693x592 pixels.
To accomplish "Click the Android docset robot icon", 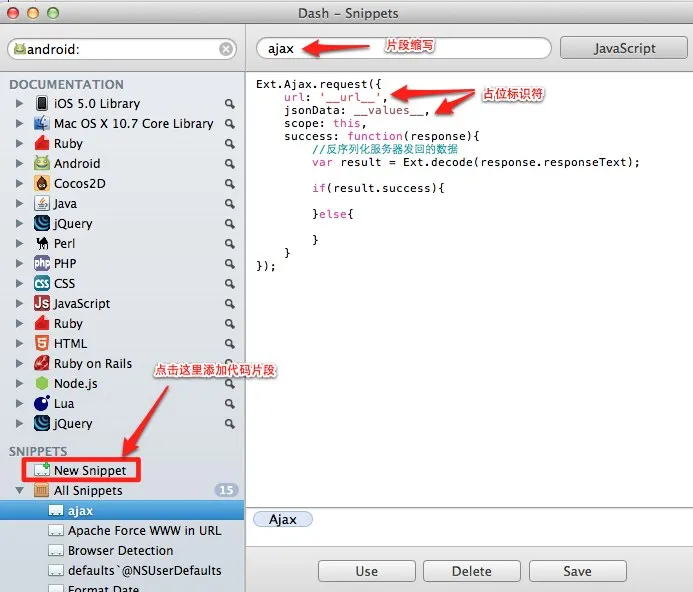I will pyautogui.click(x=42, y=164).
